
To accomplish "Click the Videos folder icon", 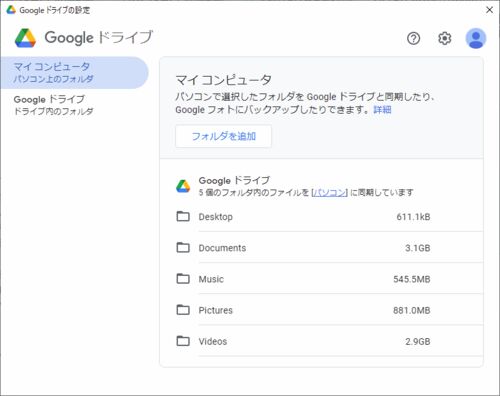I will coord(183,341).
